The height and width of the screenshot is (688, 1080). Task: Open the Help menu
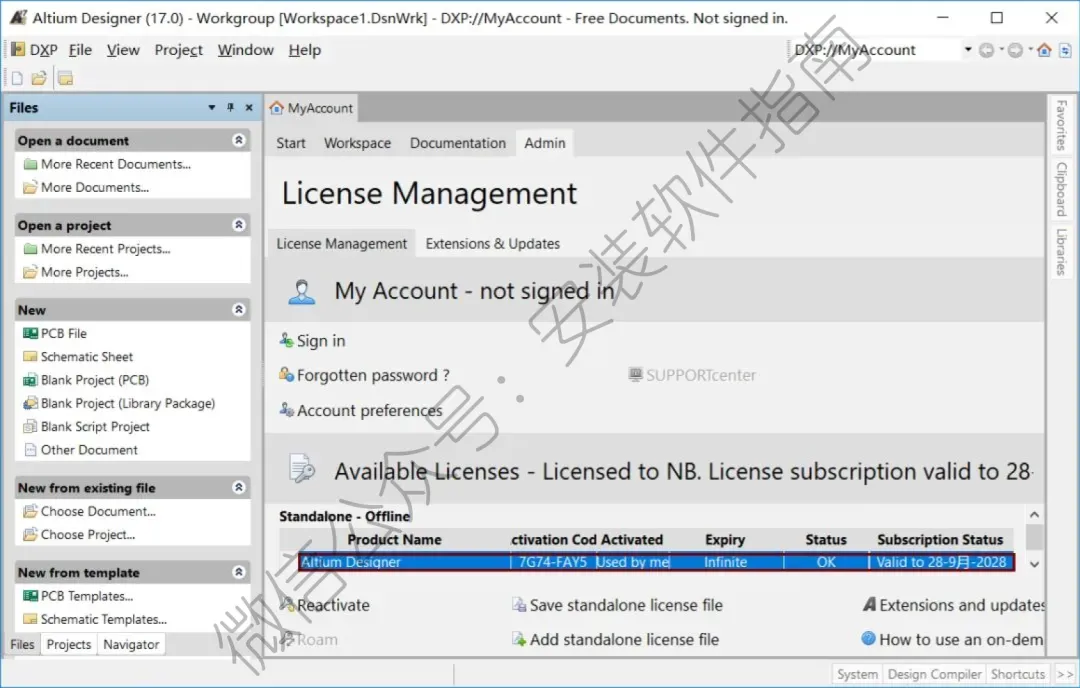pyautogui.click(x=304, y=50)
